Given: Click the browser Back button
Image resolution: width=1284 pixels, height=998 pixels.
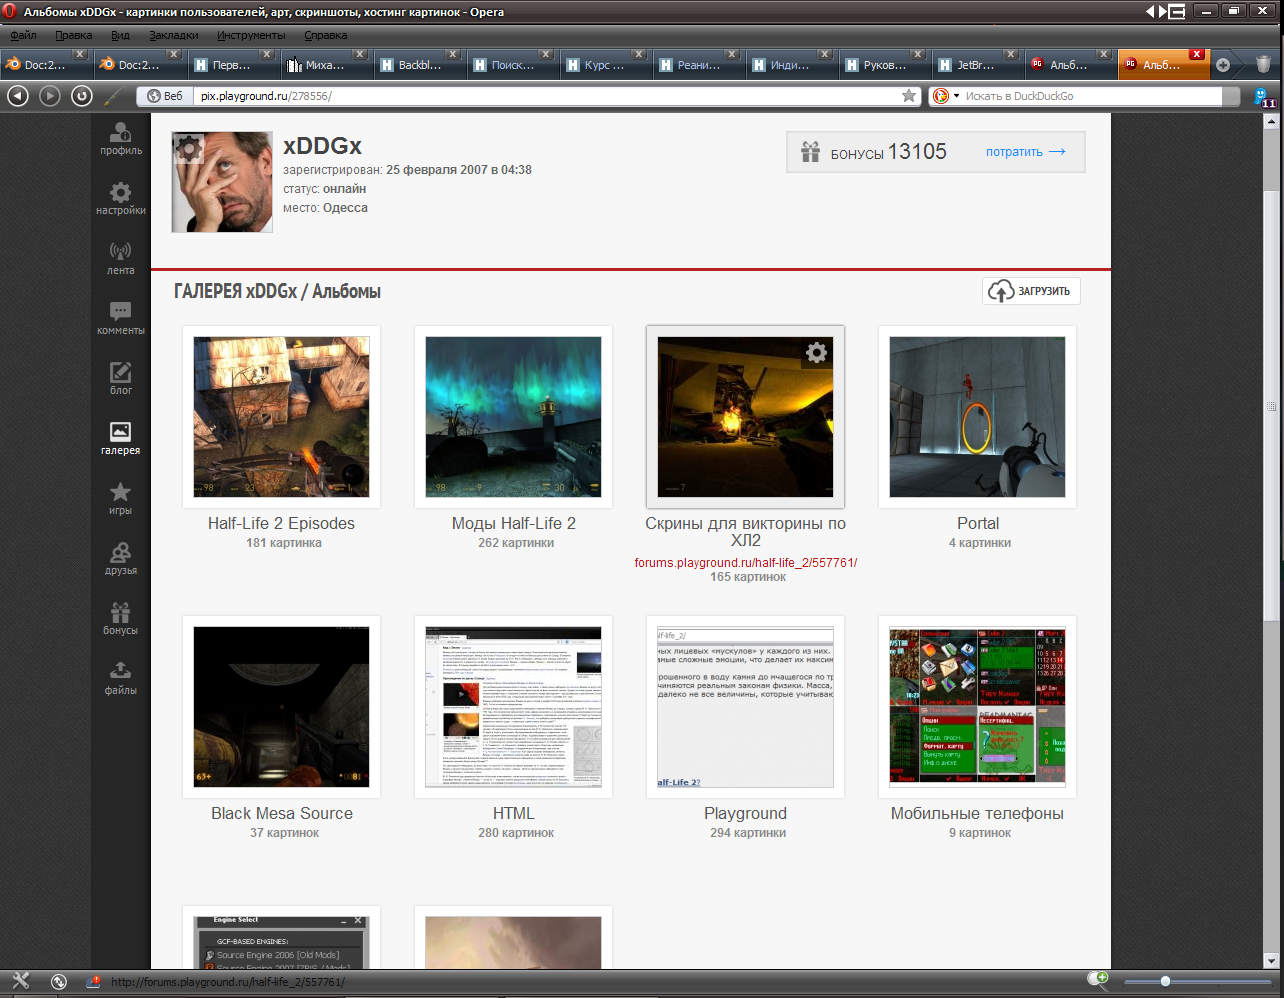Looking at the screenshot, I should [x=18, y=96].
